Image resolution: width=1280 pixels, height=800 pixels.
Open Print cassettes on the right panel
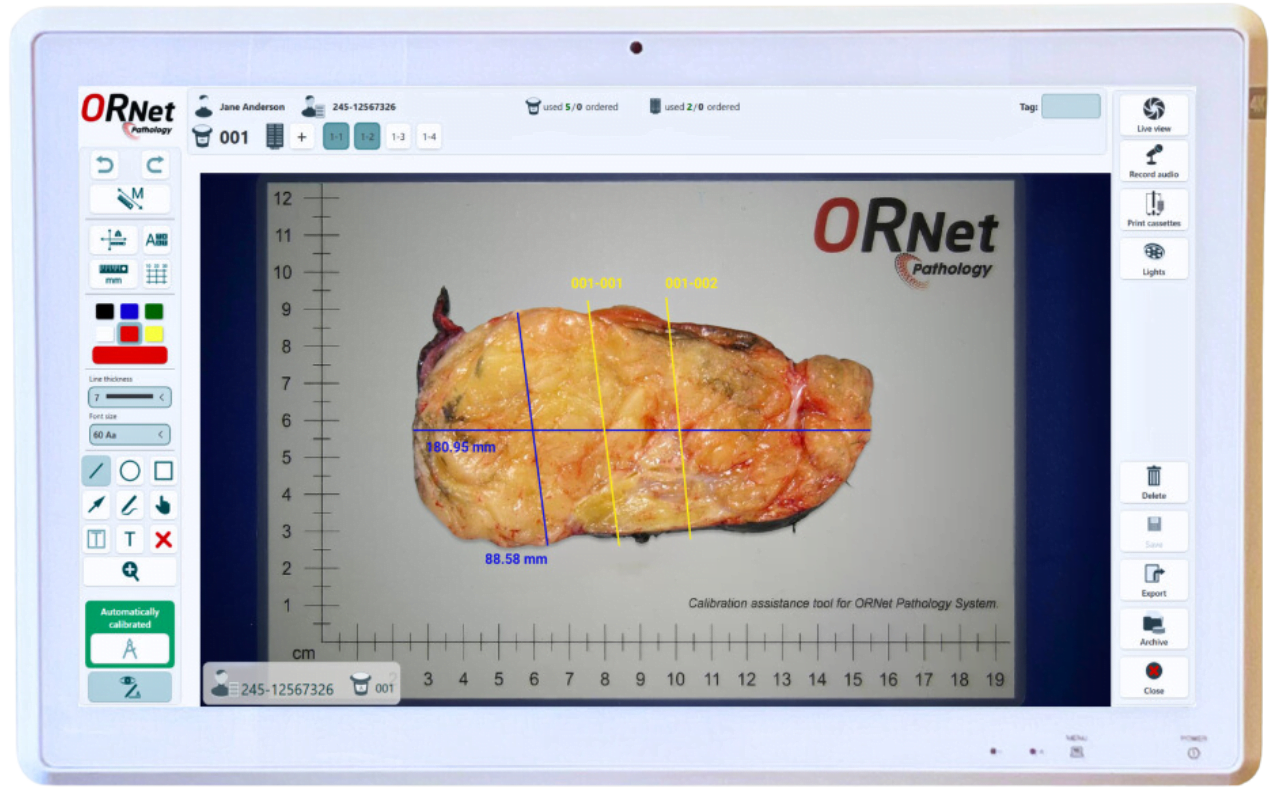pyautogui.click(x=1153, y=208)
